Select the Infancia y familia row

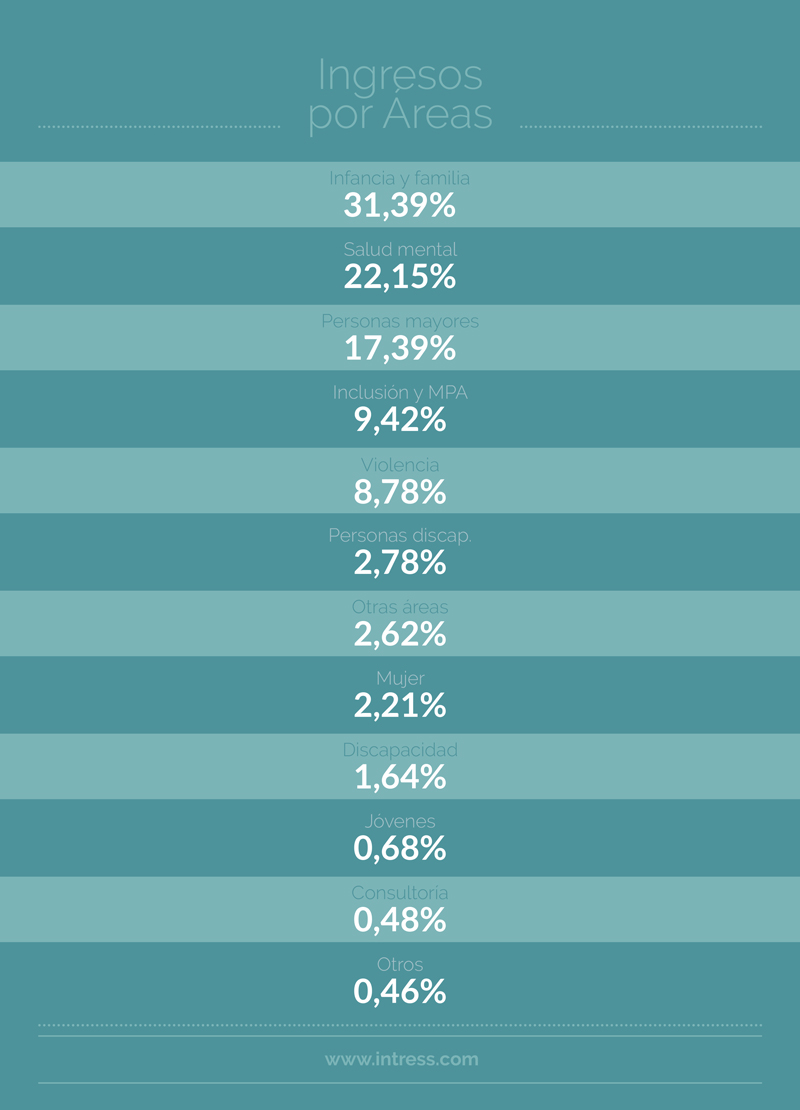click(x=400, y=194)
